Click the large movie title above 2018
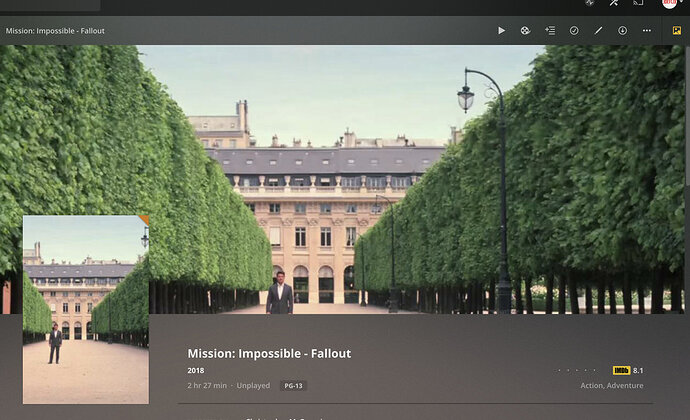Image resolution: width=690 pixels, height=420 pixels. coord(269,354)
